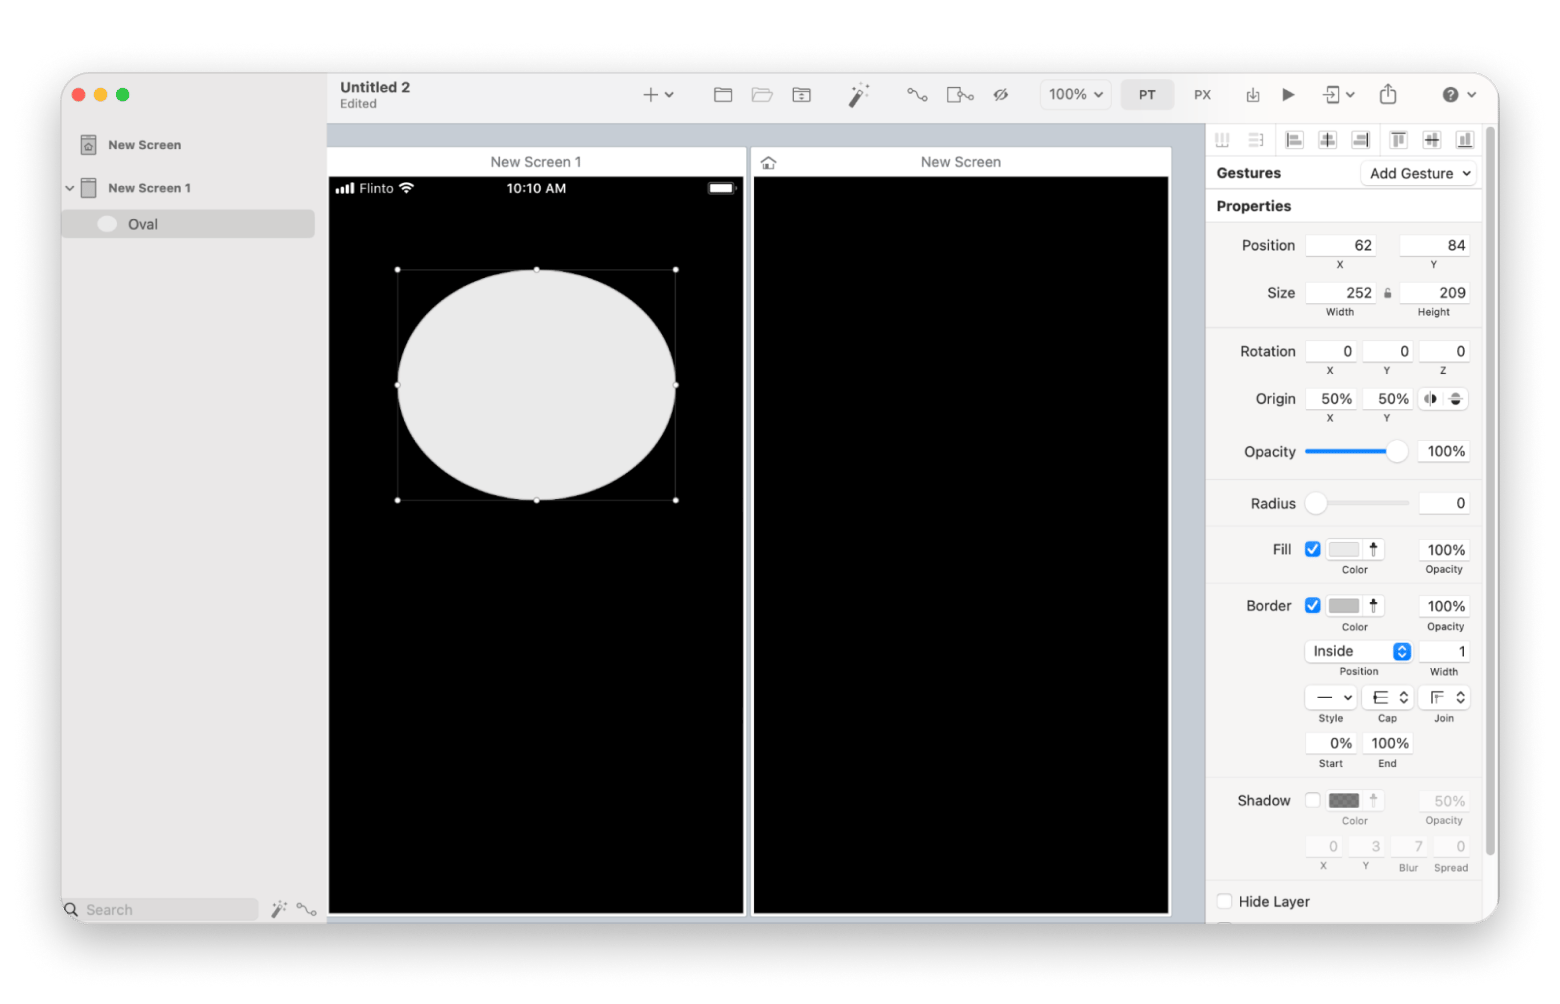Disable the Border checkbox
Viewport: 1560px width, 1004px height.
click(1312, 606)
